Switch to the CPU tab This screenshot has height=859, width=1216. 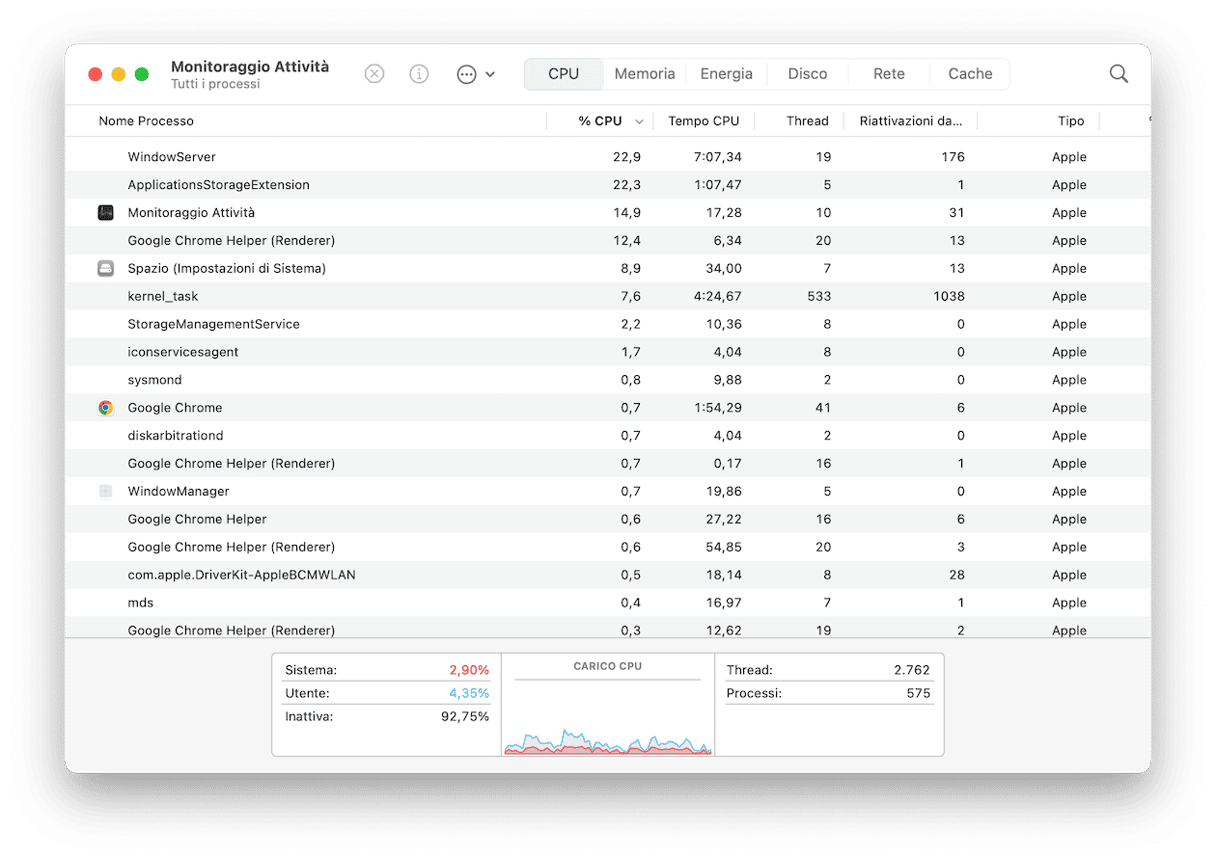coord(564,74)
